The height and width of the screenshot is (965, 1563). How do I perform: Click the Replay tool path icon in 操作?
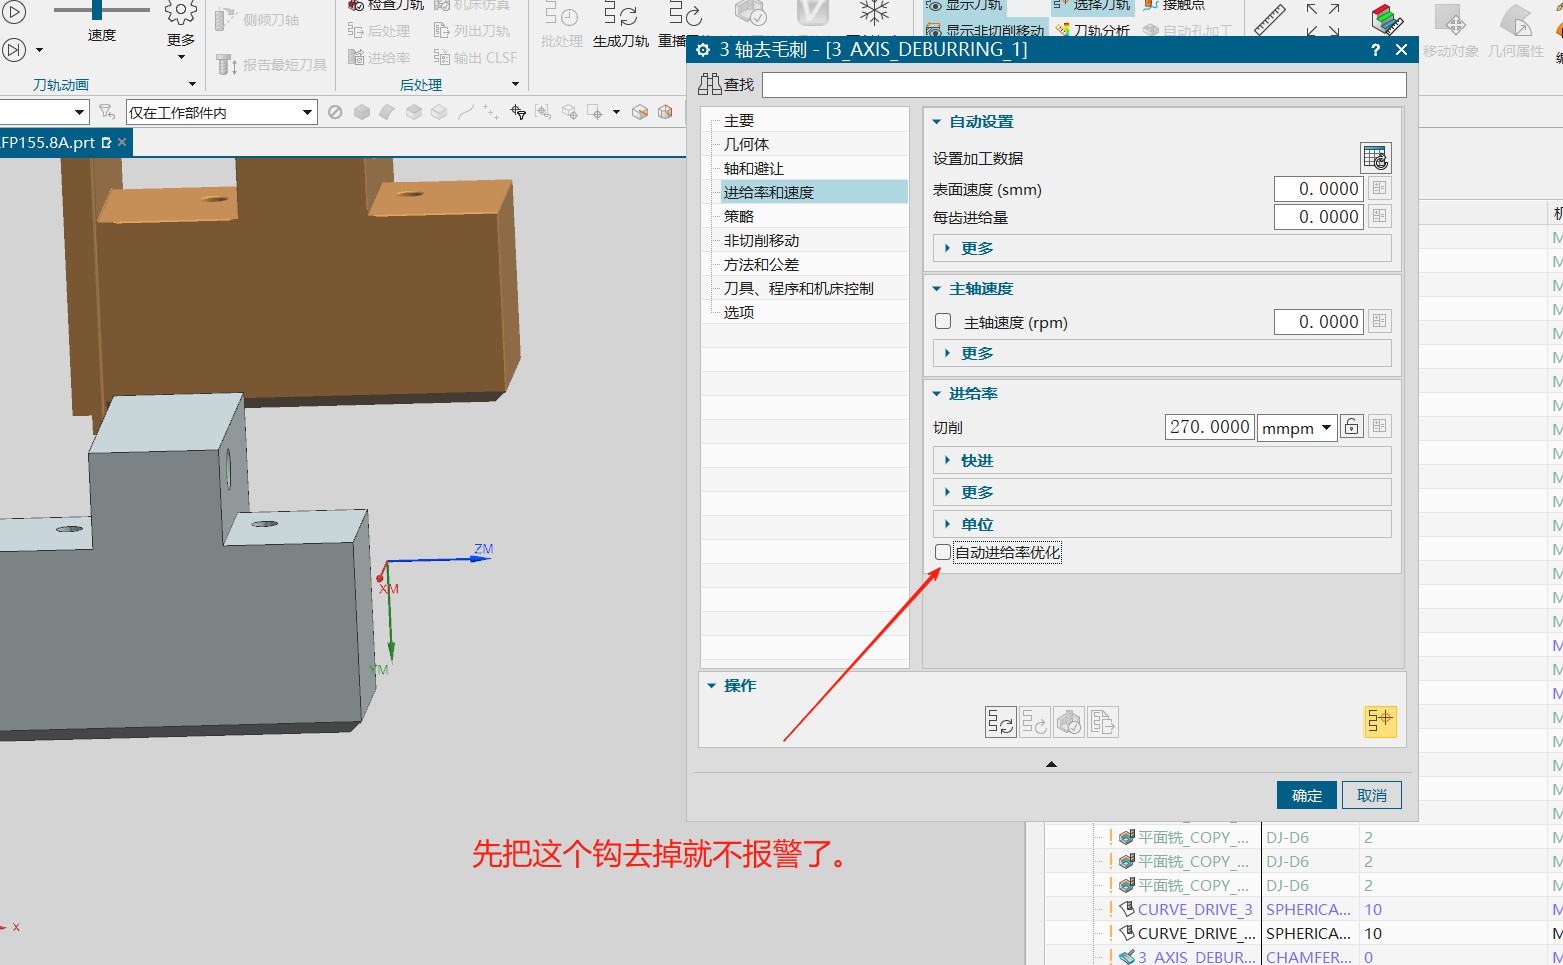pyautogui.click(x=1034, y=722)
